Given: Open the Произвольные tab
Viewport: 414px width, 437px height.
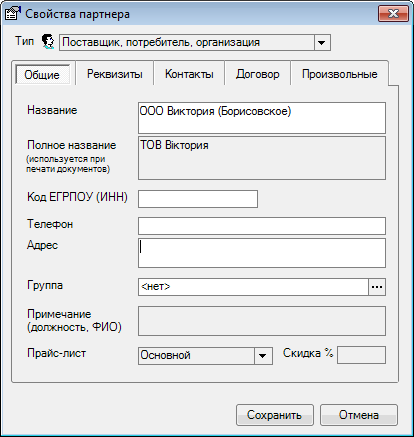Looking at the screenshot, I should click(x=340, y=74).
